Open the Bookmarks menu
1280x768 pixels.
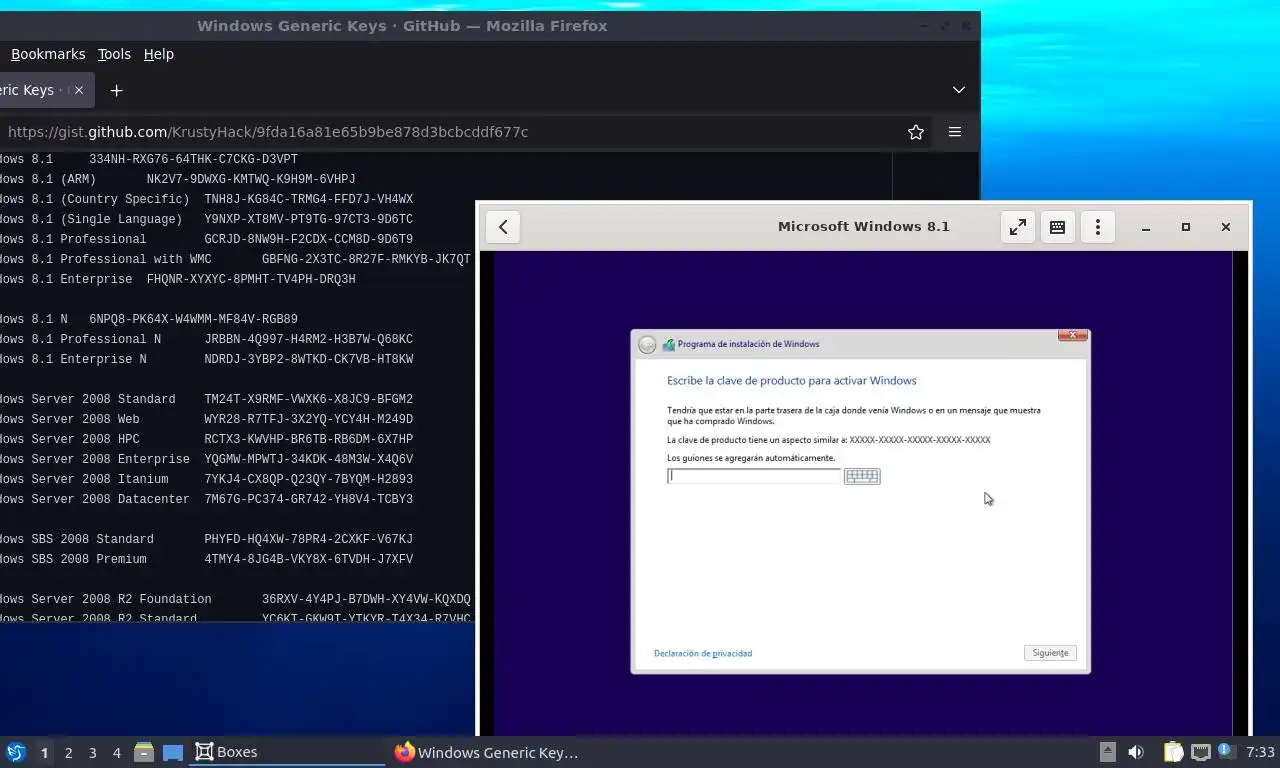pos(48,54)
